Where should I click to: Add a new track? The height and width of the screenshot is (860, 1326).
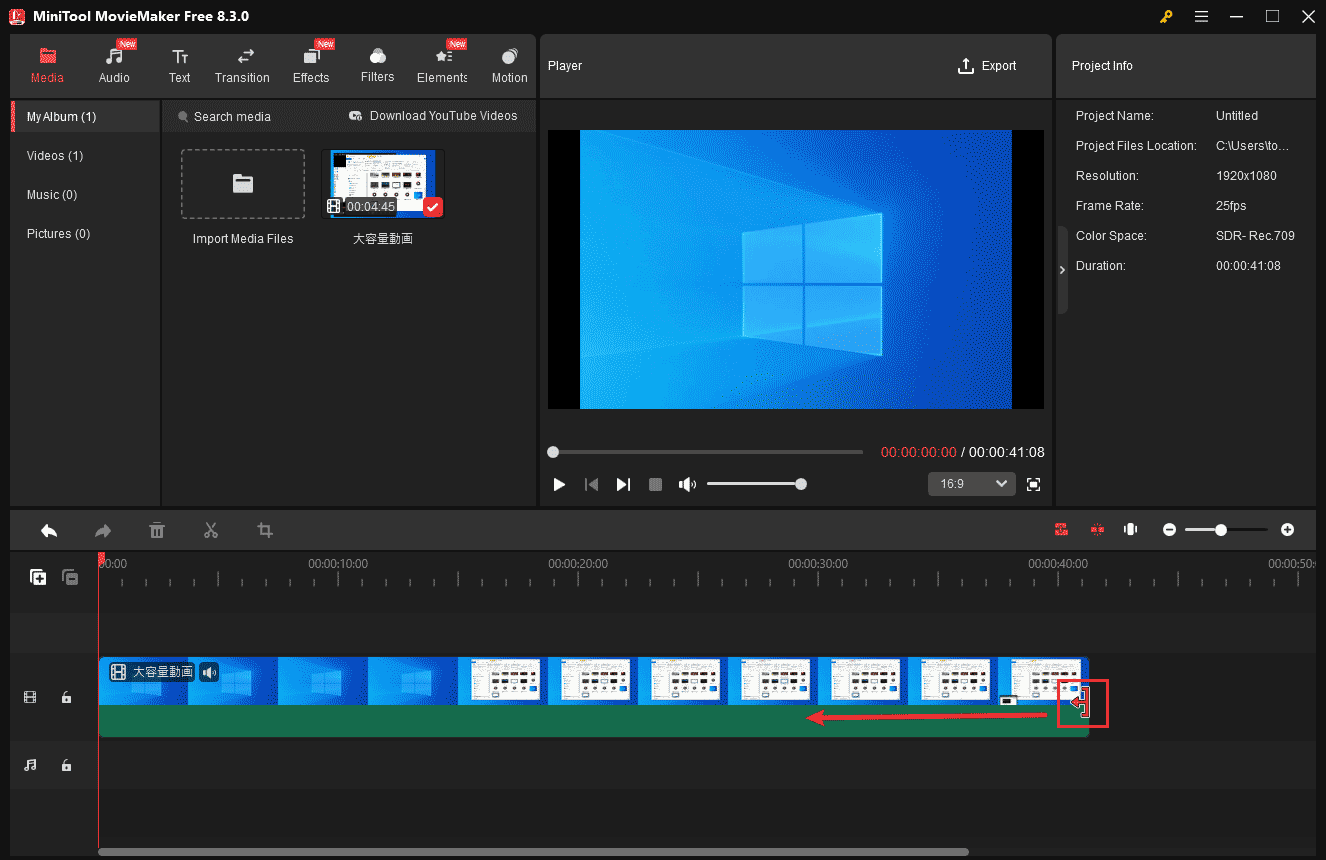point(38,577)
